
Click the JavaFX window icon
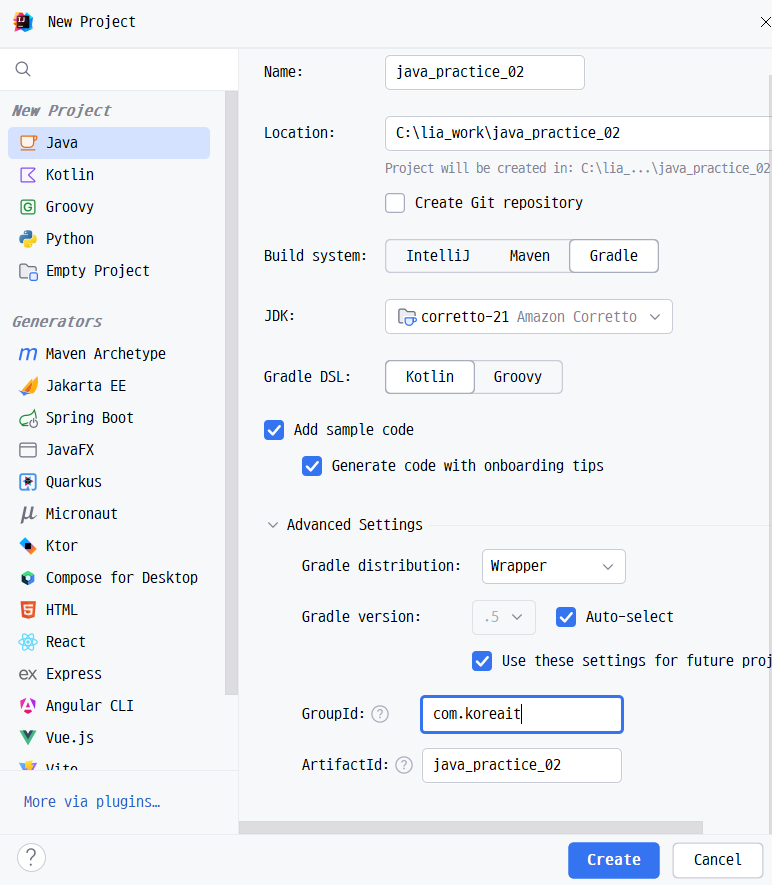coord(28,450)
